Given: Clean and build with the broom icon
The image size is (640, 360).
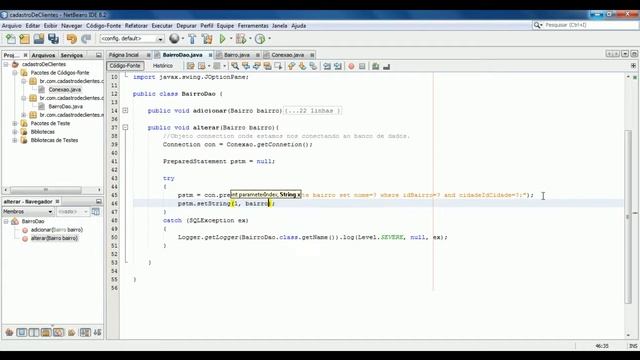Looking at the screenshot, I should pos(207,39).
